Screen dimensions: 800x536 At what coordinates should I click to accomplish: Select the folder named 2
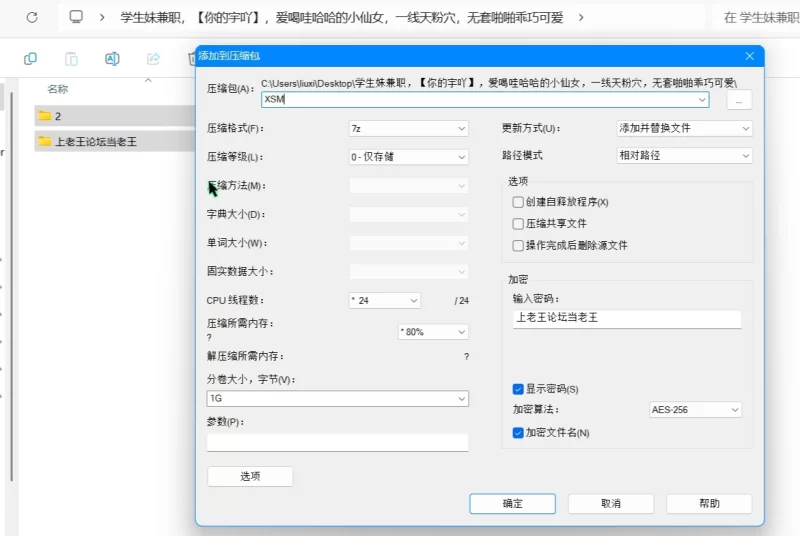click(115, 116)
